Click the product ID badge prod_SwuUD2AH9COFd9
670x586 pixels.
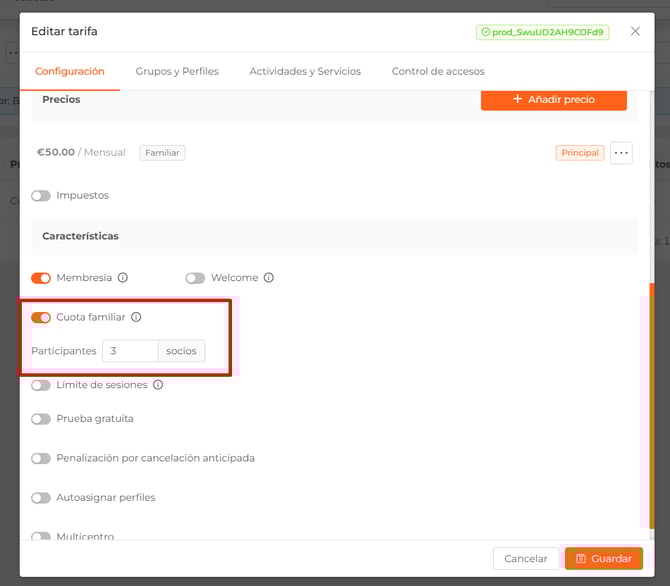click(542, 32)
